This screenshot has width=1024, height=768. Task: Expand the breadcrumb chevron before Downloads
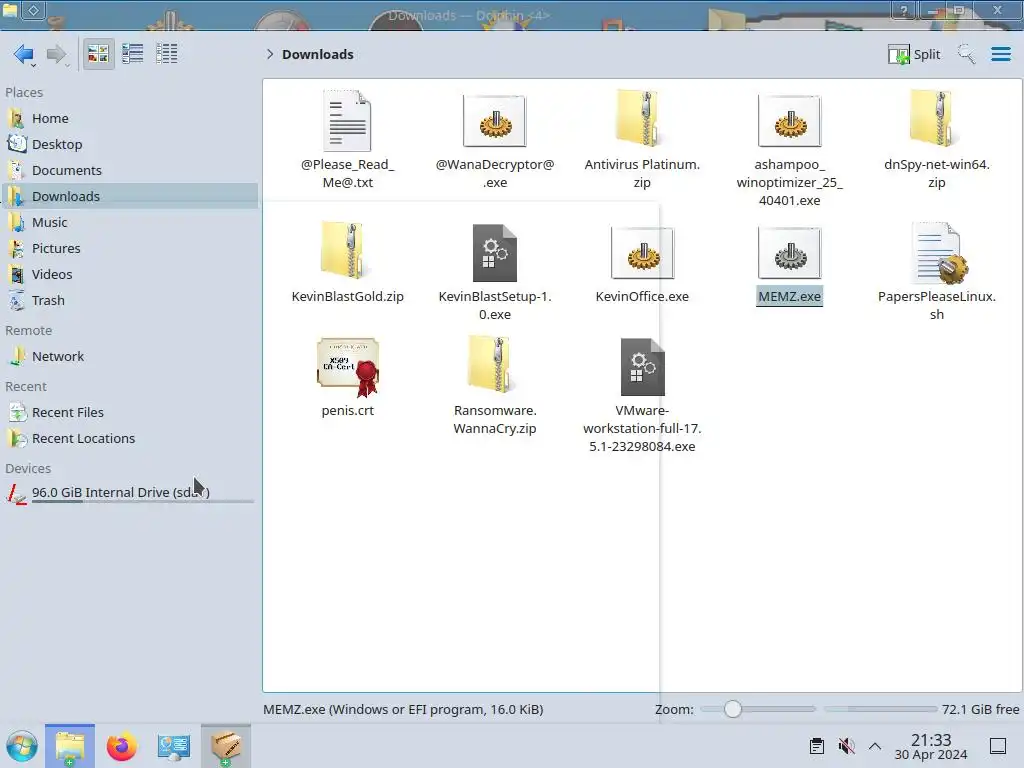point(270,54)
